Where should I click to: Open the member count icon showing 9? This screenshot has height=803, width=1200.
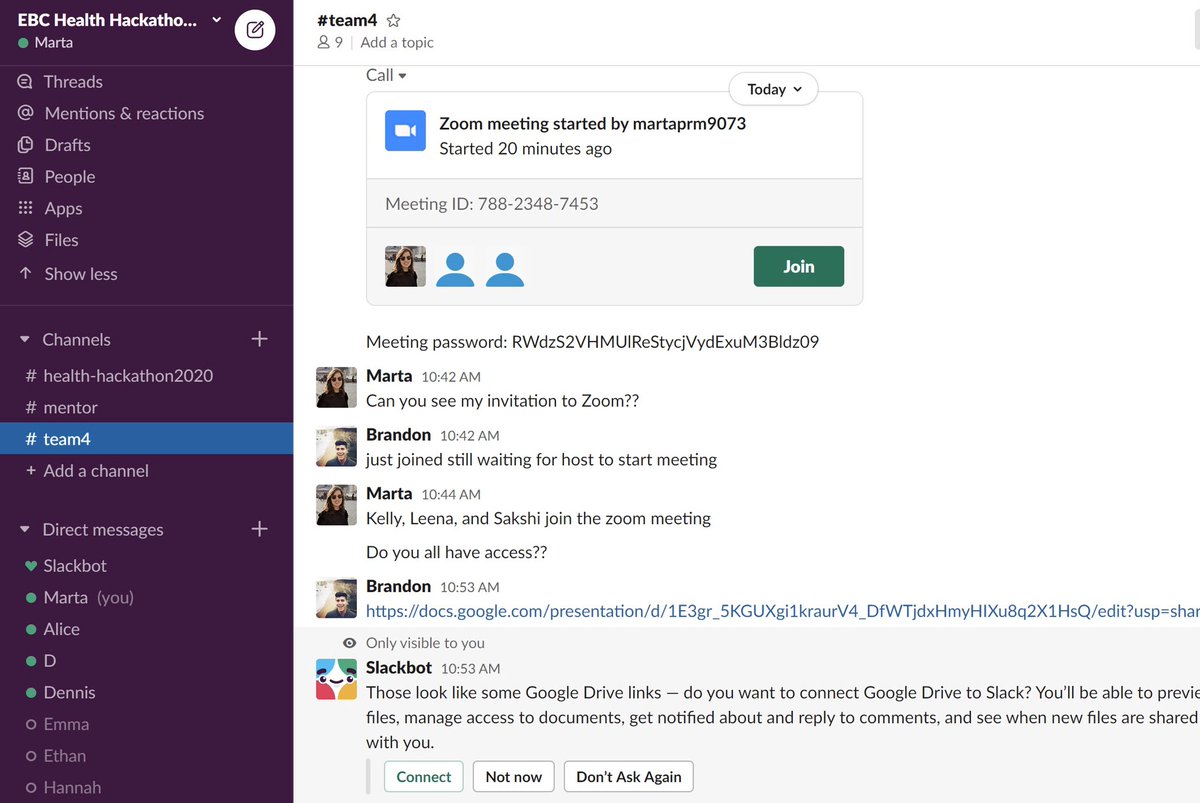330,42
